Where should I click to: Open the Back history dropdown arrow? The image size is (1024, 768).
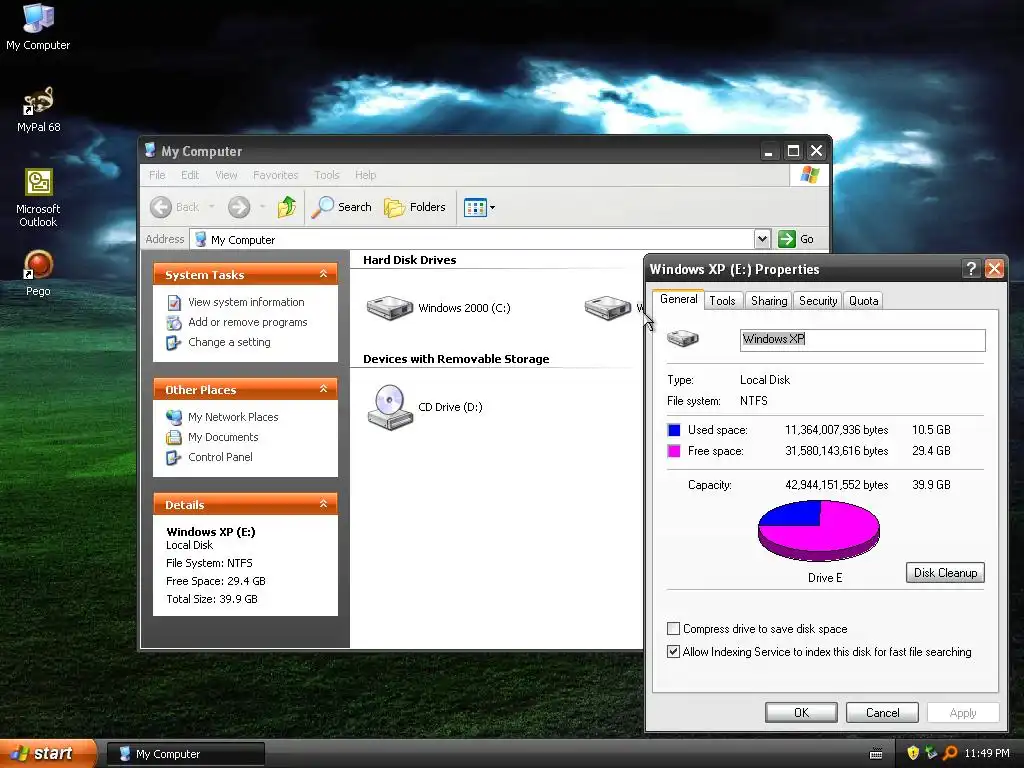click(212, 207)
